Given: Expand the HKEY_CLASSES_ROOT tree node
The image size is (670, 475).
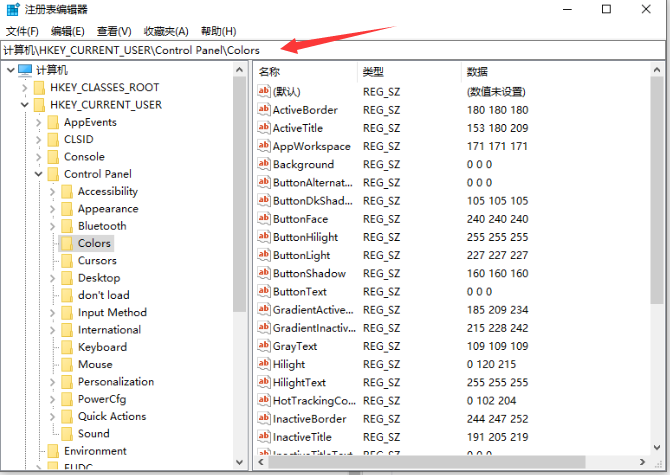Looking at the screenshot, I should (23, 88).
